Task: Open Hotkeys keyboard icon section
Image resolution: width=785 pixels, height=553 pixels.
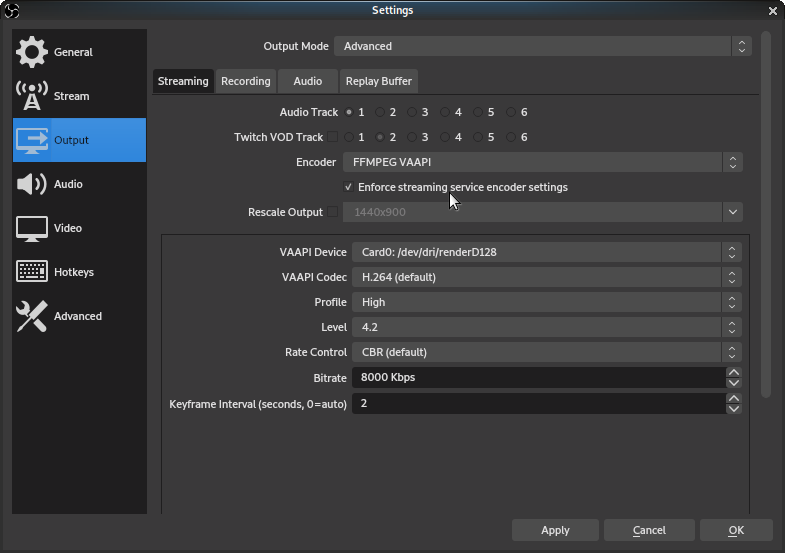Action: pos(32,272)
